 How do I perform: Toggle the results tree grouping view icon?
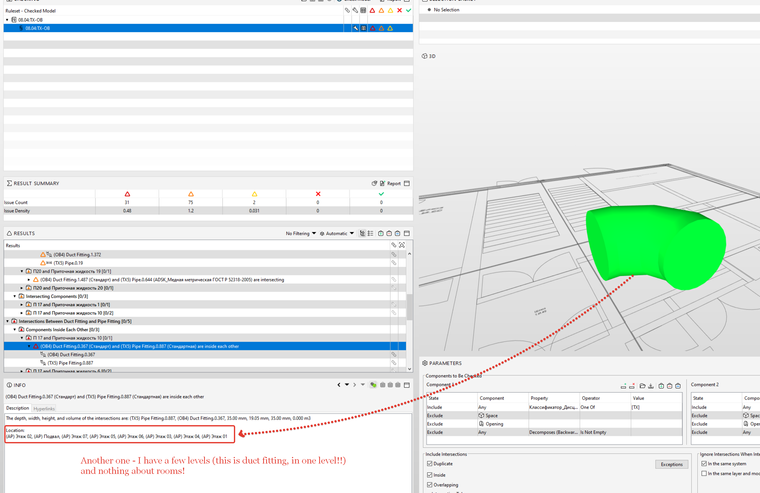pos(362,233)
